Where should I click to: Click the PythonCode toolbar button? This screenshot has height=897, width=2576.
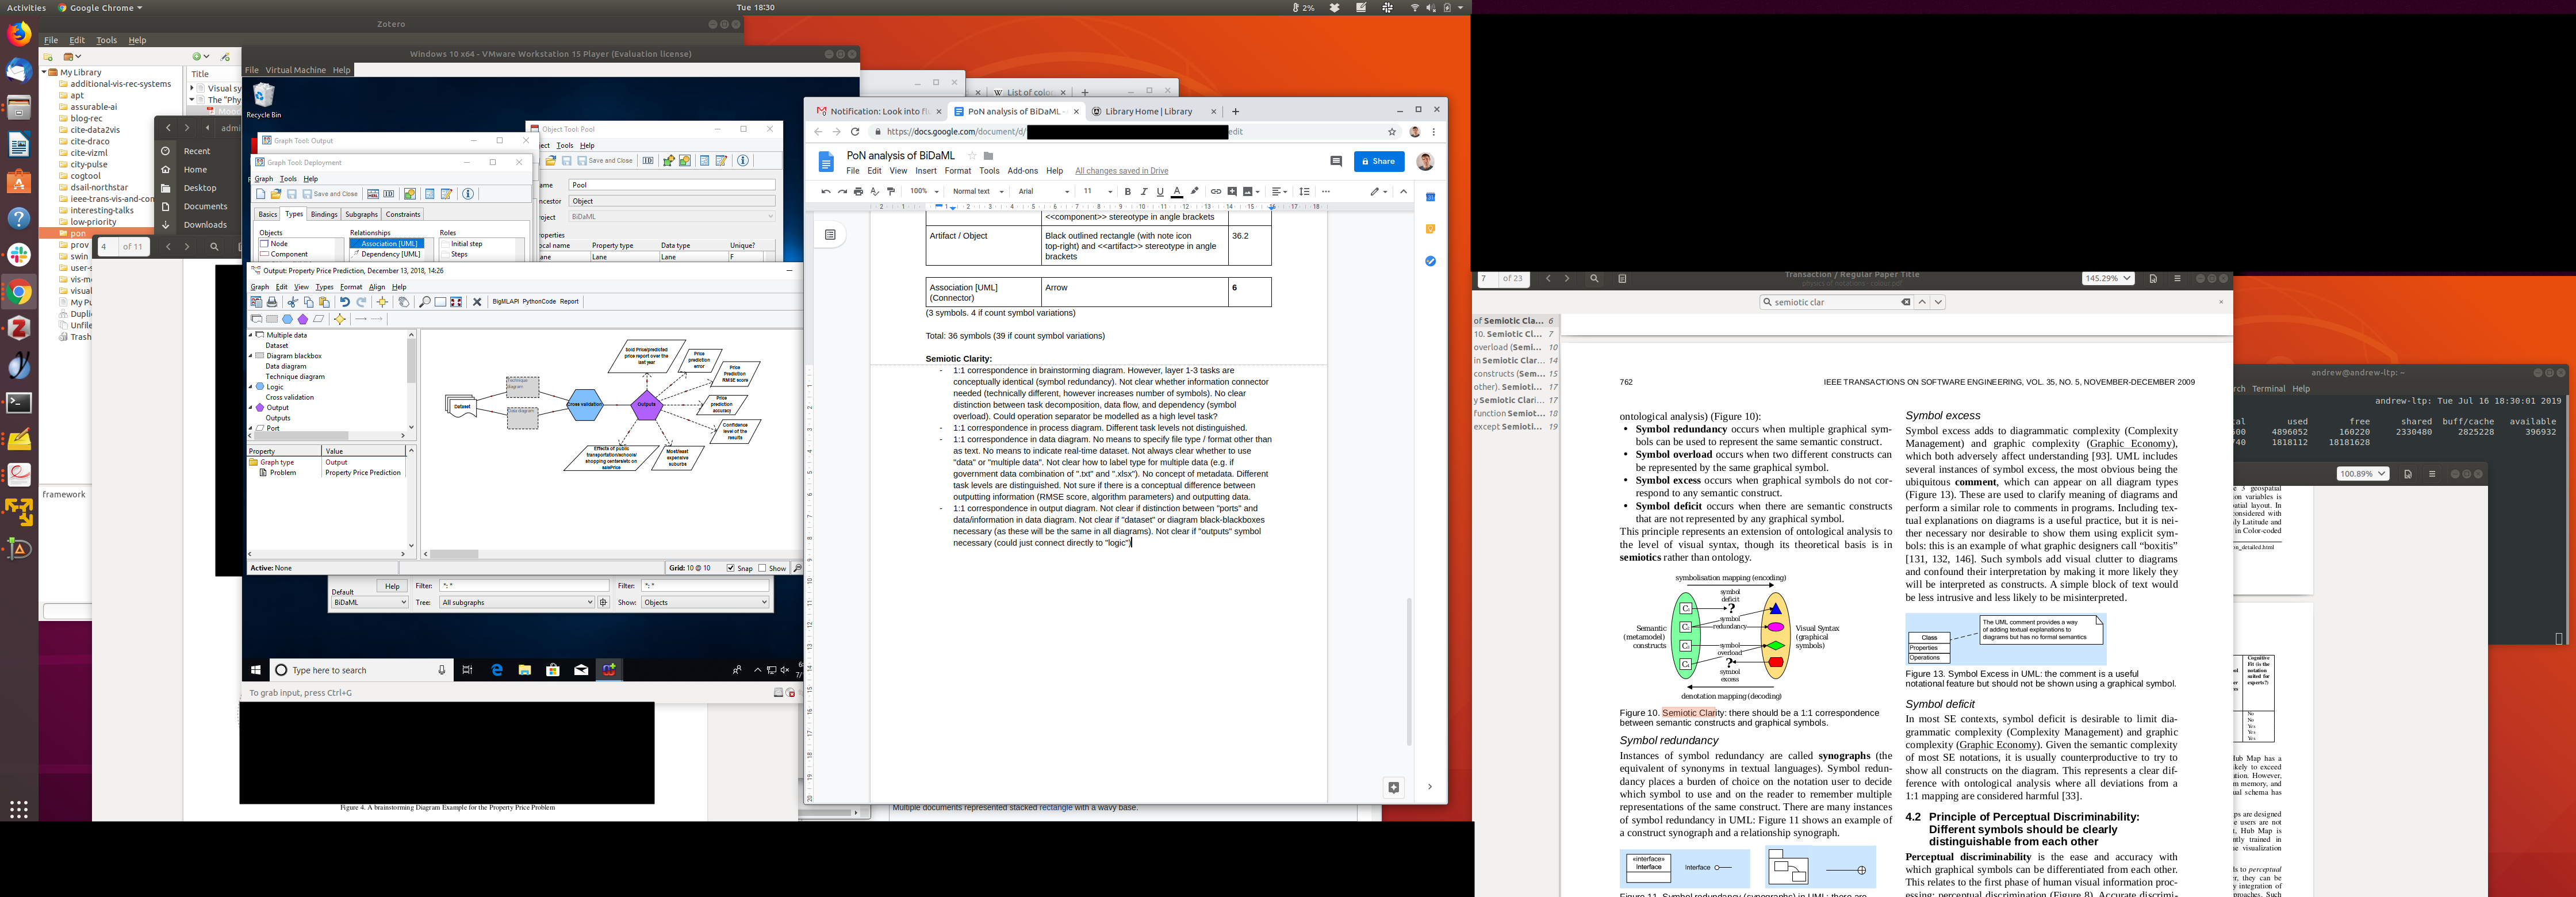[538, 301]
